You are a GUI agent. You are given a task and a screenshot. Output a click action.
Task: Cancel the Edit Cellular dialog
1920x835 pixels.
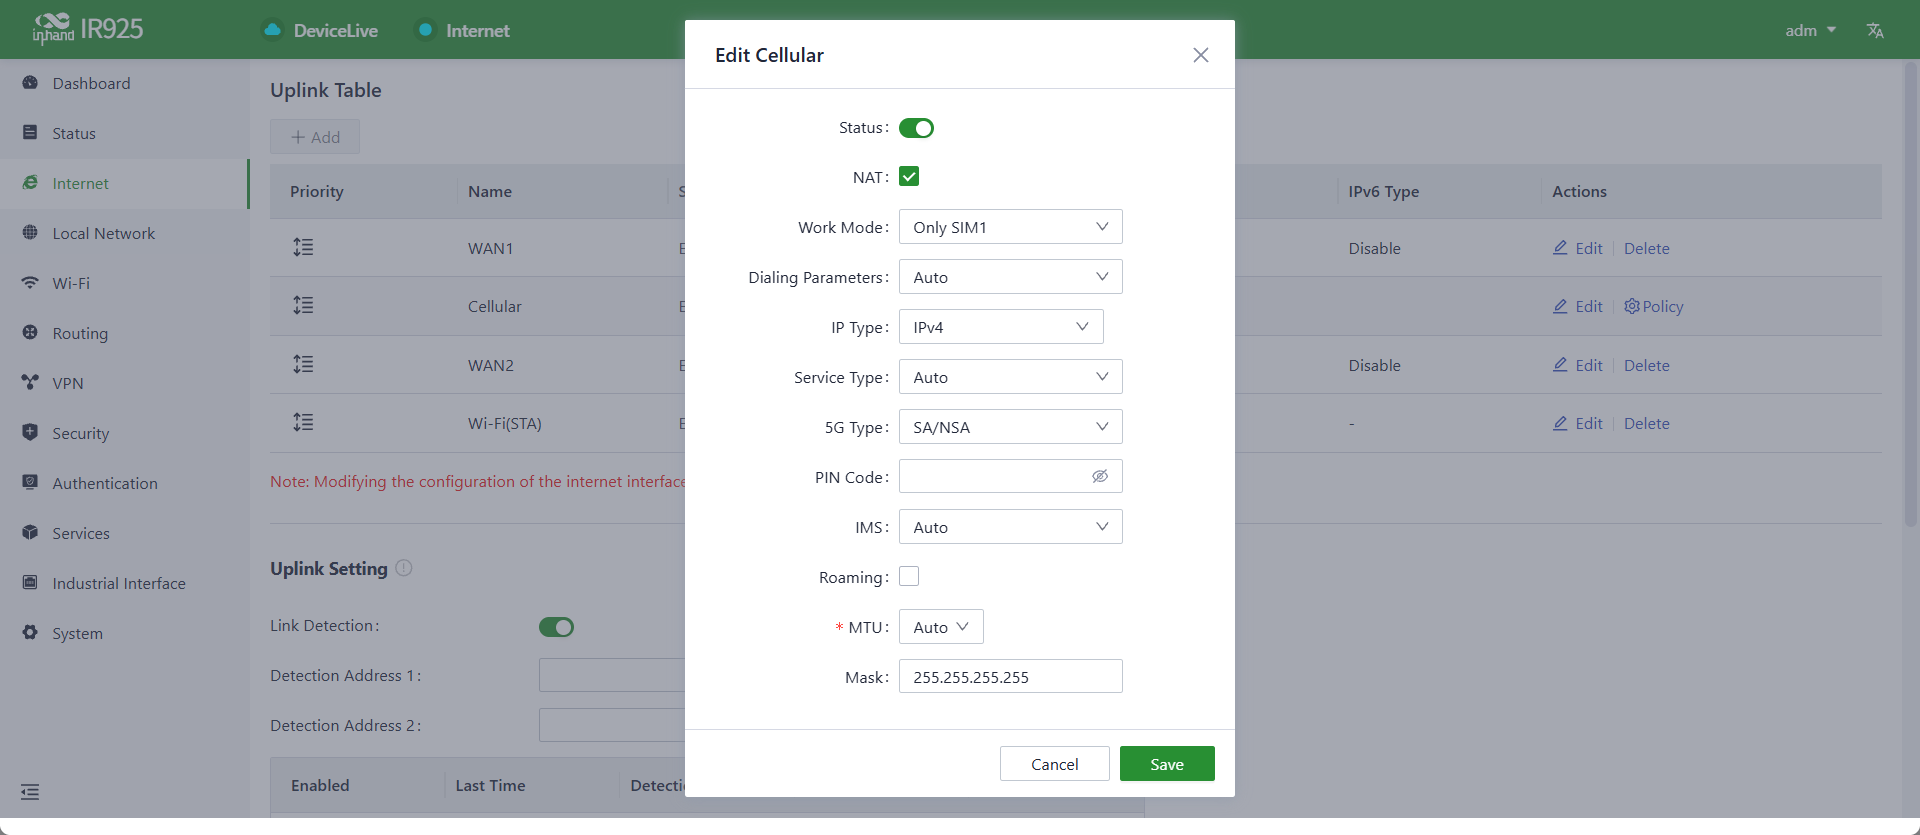tap(1054, 764)
